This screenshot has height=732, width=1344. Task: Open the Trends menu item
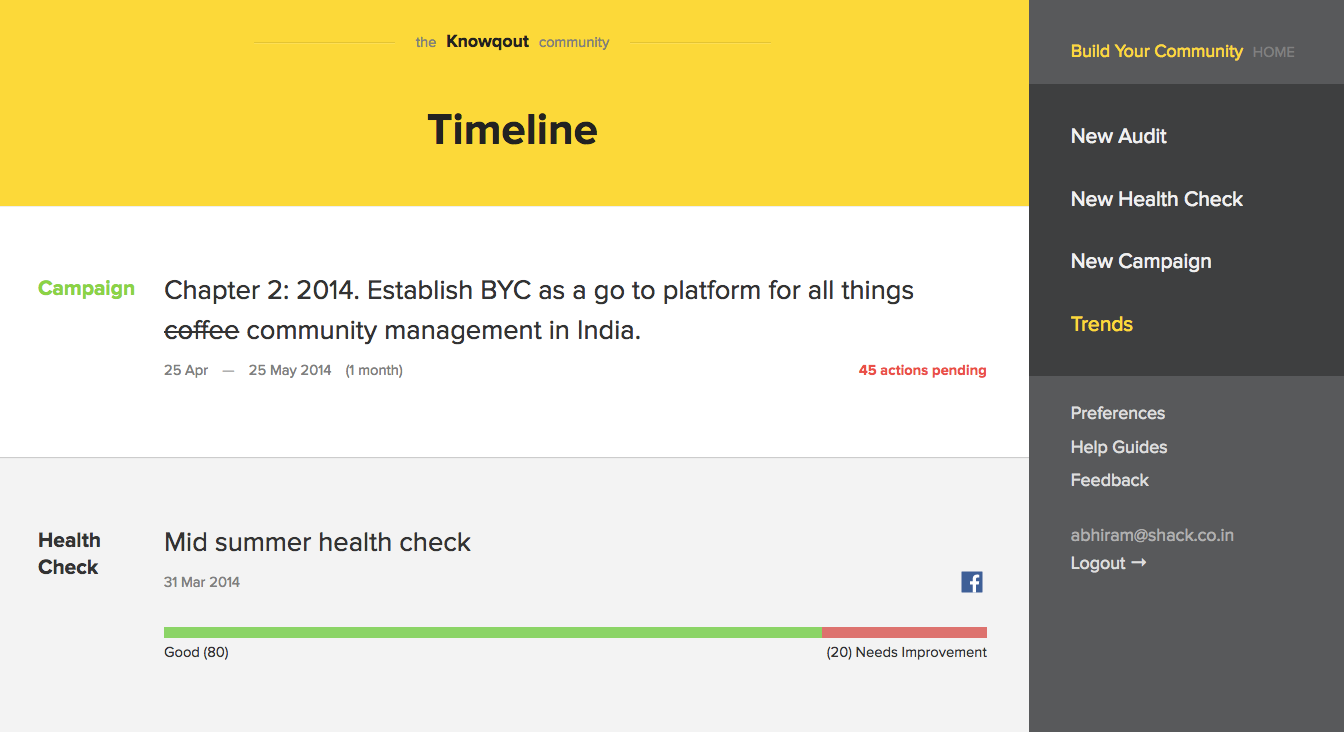tap(1101, 324)
